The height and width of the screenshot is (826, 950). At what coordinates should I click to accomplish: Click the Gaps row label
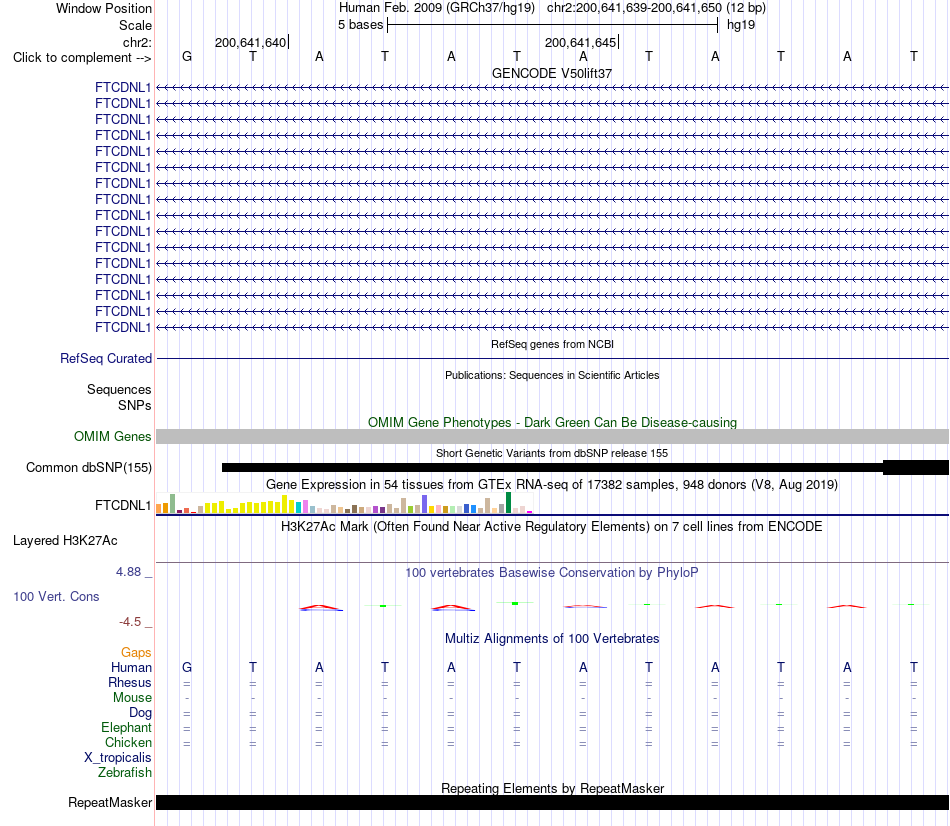136,652
